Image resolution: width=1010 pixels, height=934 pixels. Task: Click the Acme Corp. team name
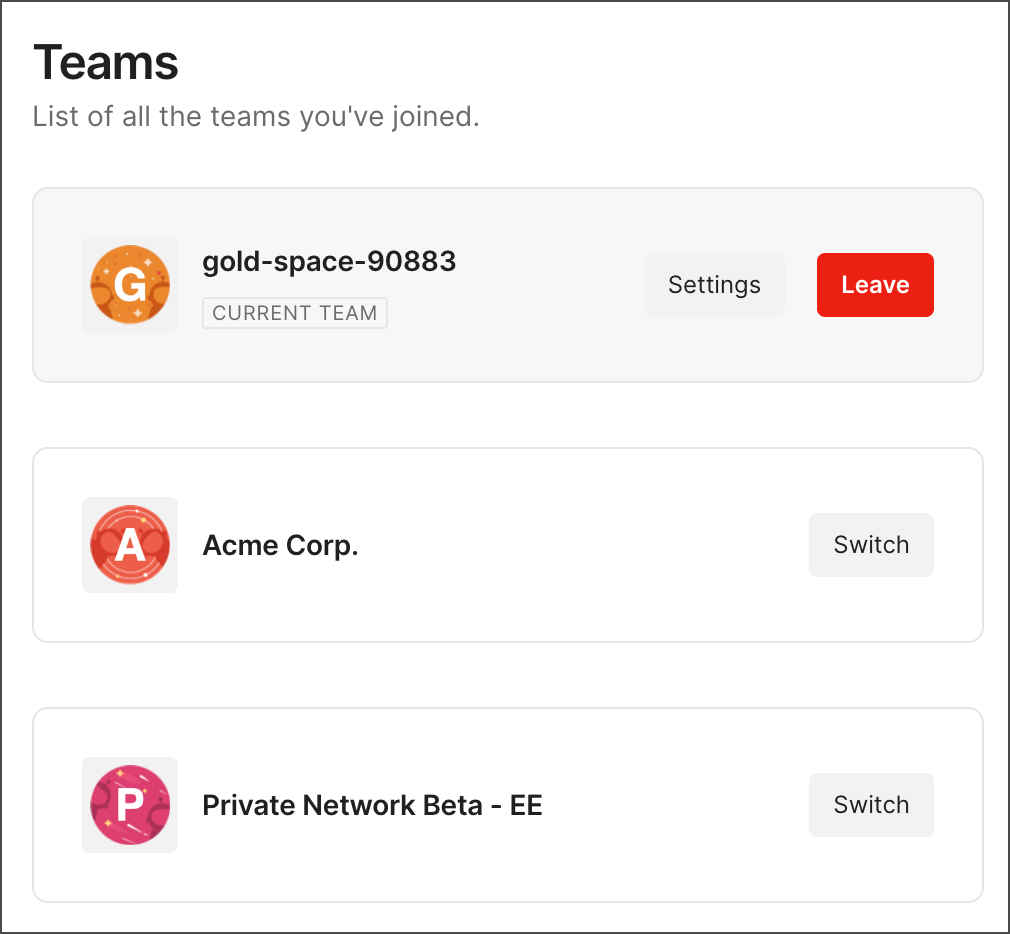click(280, 545)
